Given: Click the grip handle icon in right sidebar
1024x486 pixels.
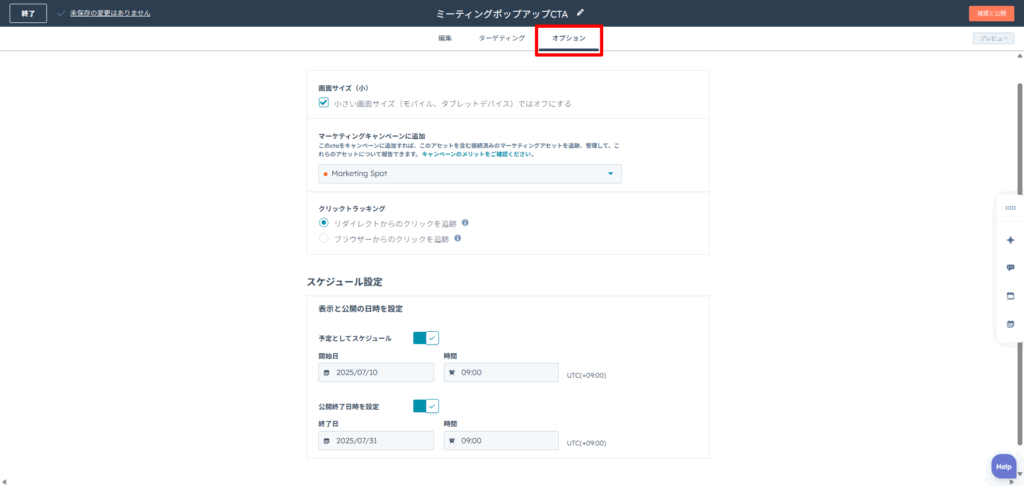Looking at the screenshot, I should [x=1010, y=208].
